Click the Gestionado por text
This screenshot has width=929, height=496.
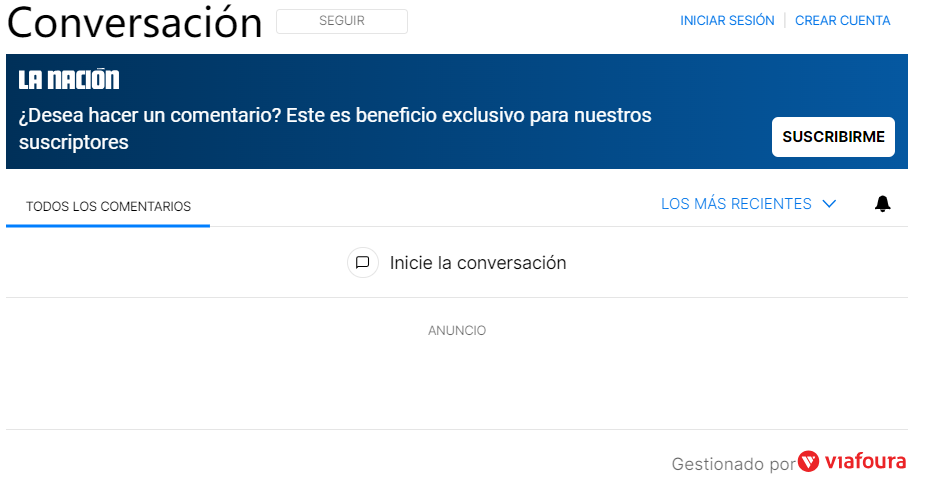pyautogui.click(x=733, y=464)
